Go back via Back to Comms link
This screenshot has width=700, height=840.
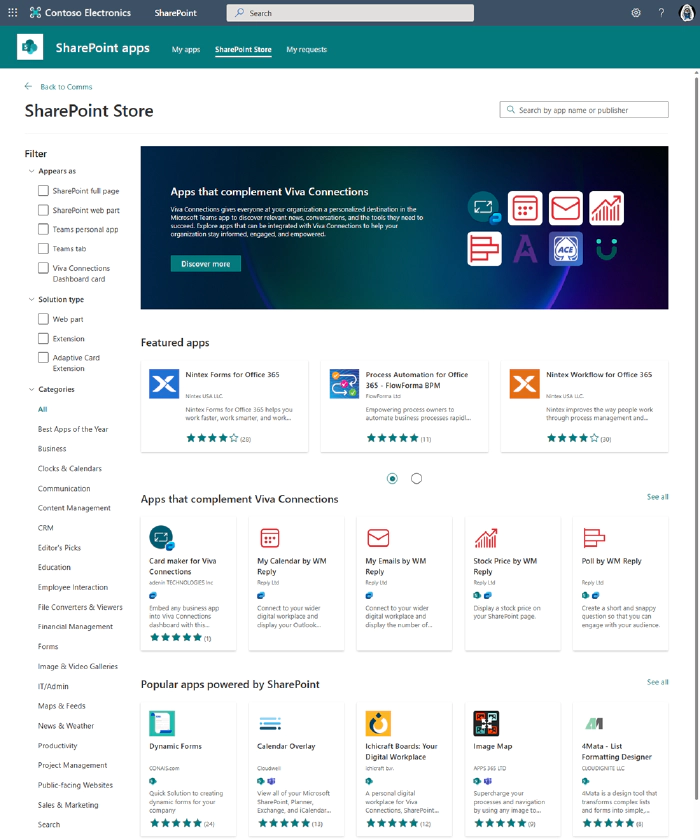pos(66,87)
